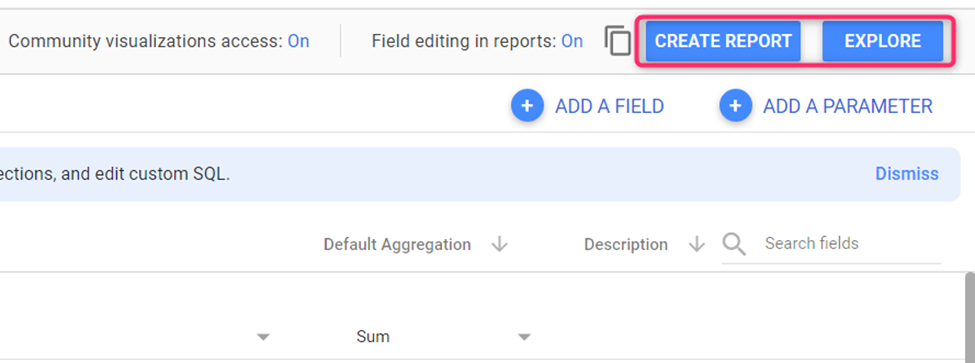The height and width of the screenshot is (363, 975).
Task: Click the ADD A FIELD label
Action: pyautogui.click(x=609, y=106)
